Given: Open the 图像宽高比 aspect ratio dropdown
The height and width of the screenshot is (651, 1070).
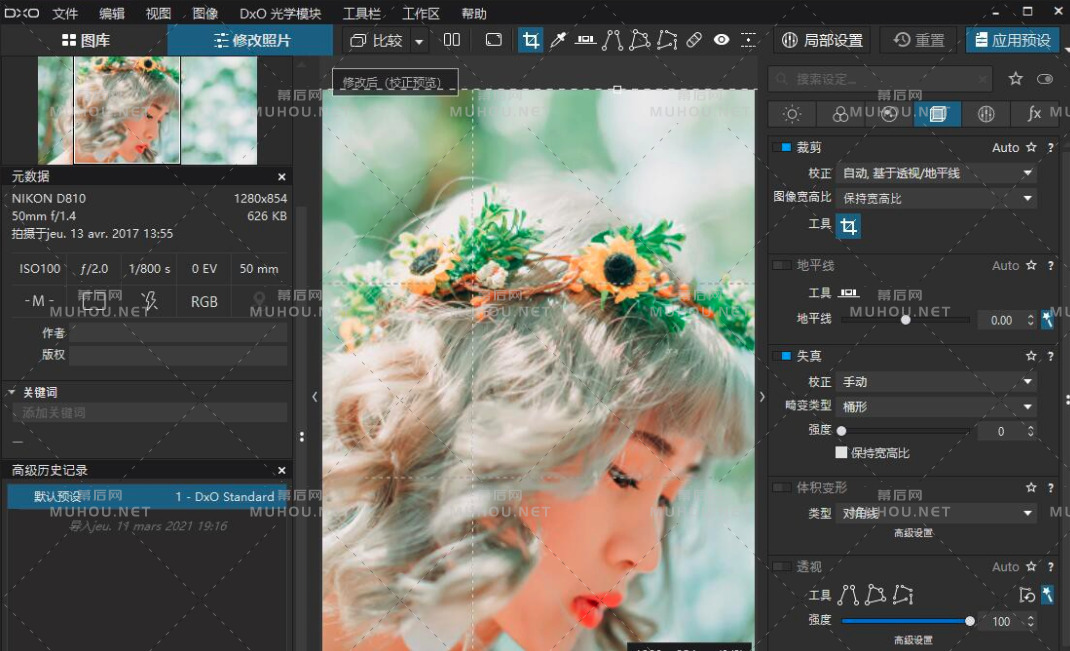Looking at the screenshot, I should [936, 199].
